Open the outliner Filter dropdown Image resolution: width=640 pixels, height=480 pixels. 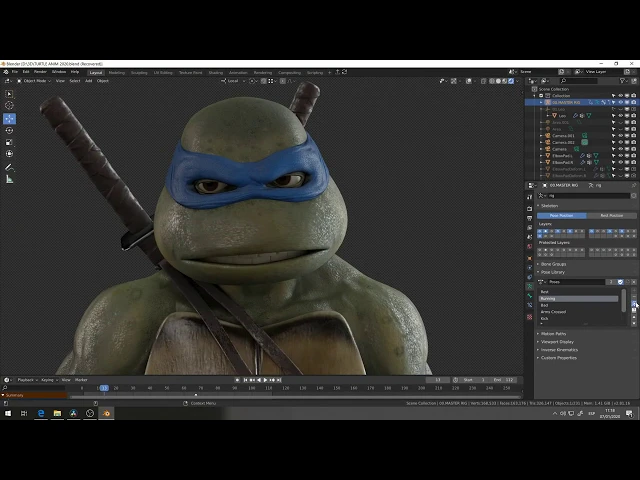(x=623, y=81)
